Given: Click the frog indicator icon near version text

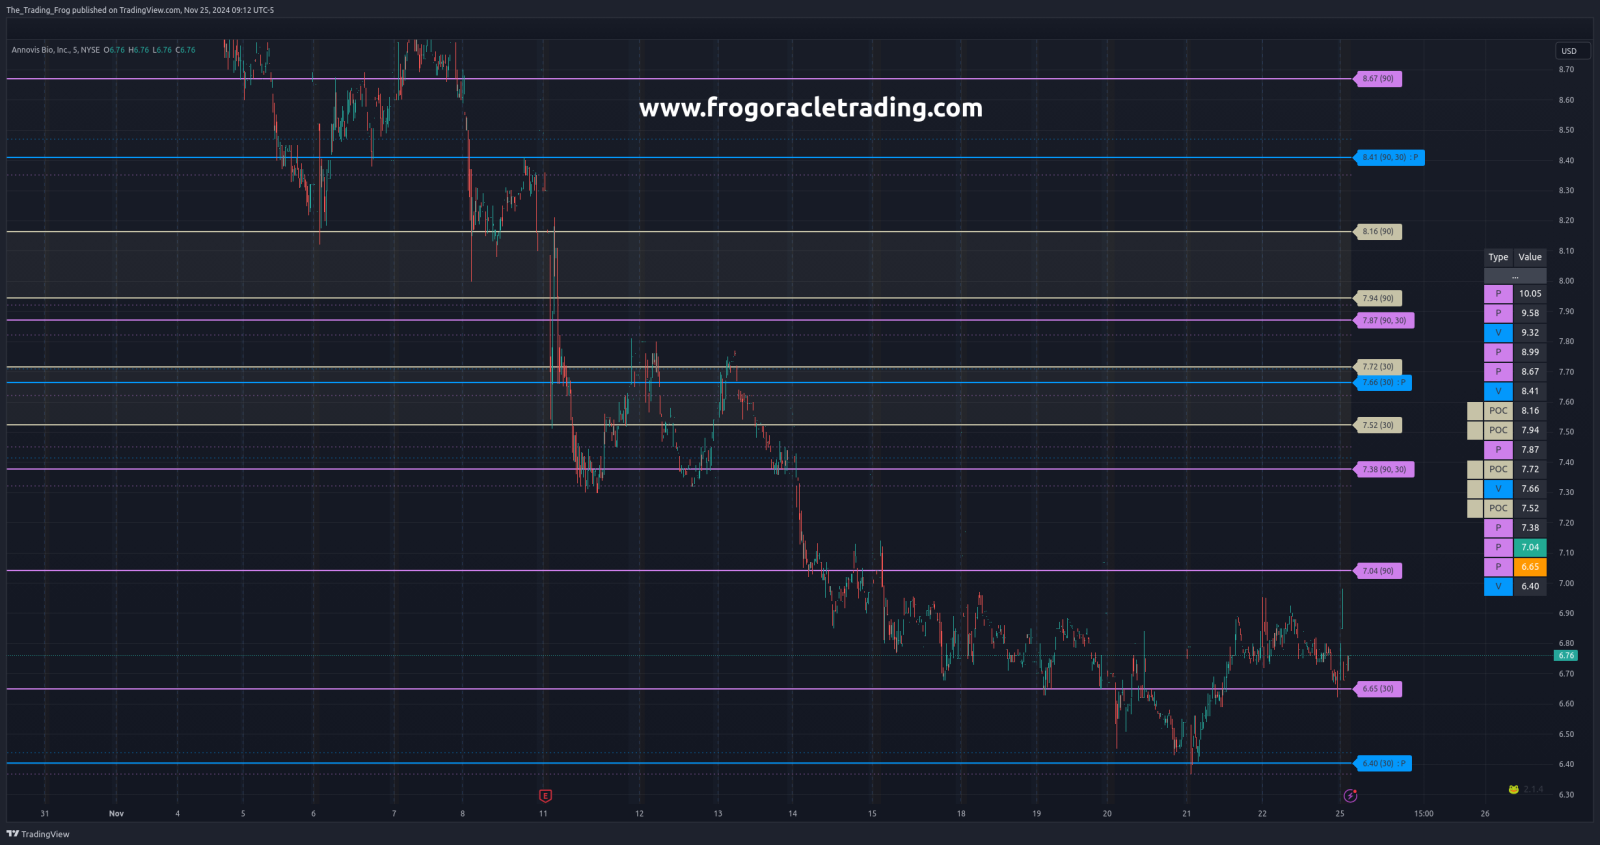Looking at the screenshot, I should 1514,789.
